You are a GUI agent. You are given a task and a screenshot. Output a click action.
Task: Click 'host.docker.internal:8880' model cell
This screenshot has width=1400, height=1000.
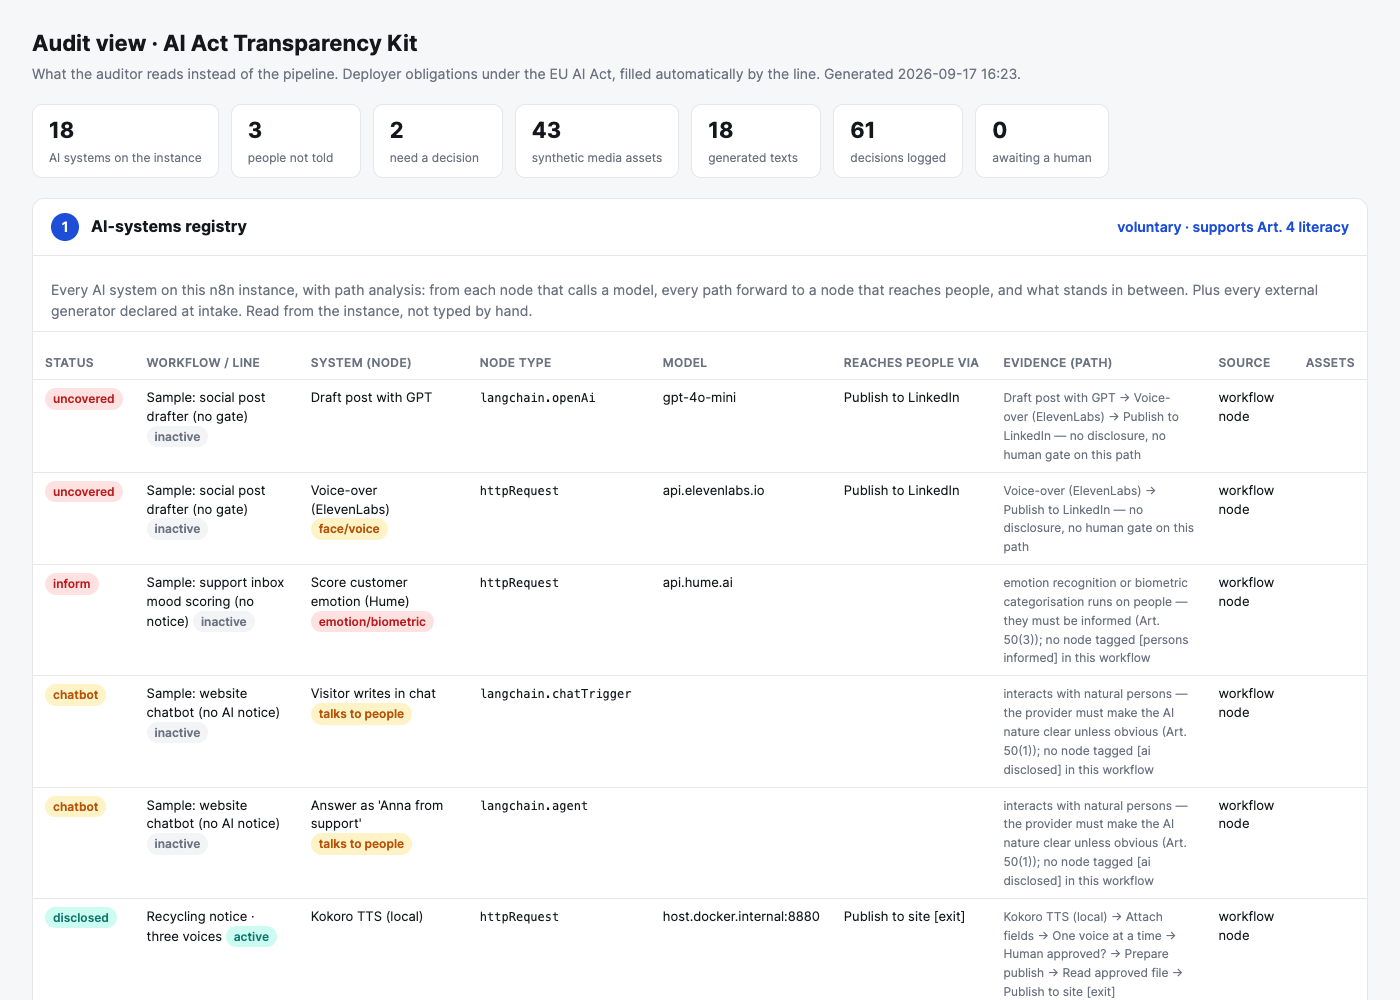click(x=741, y=917)
